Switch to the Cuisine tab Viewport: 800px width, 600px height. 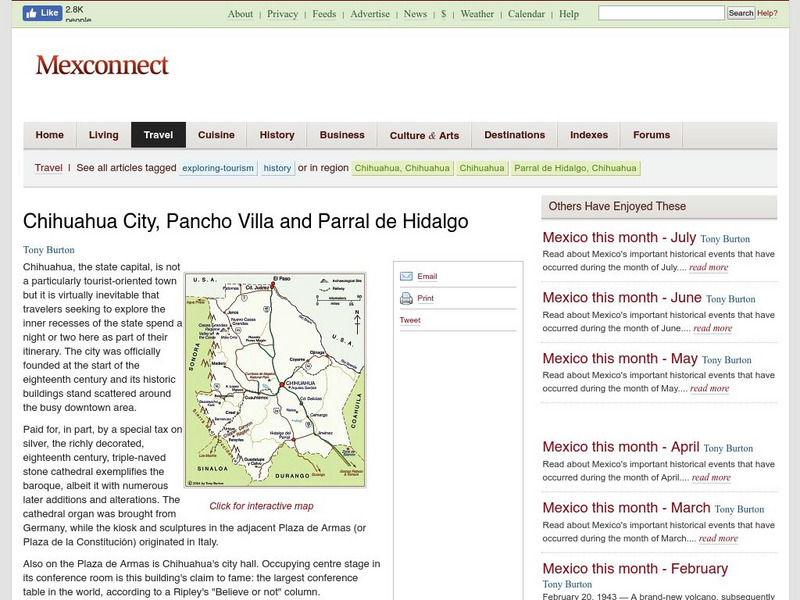click(x=217, y=134)
